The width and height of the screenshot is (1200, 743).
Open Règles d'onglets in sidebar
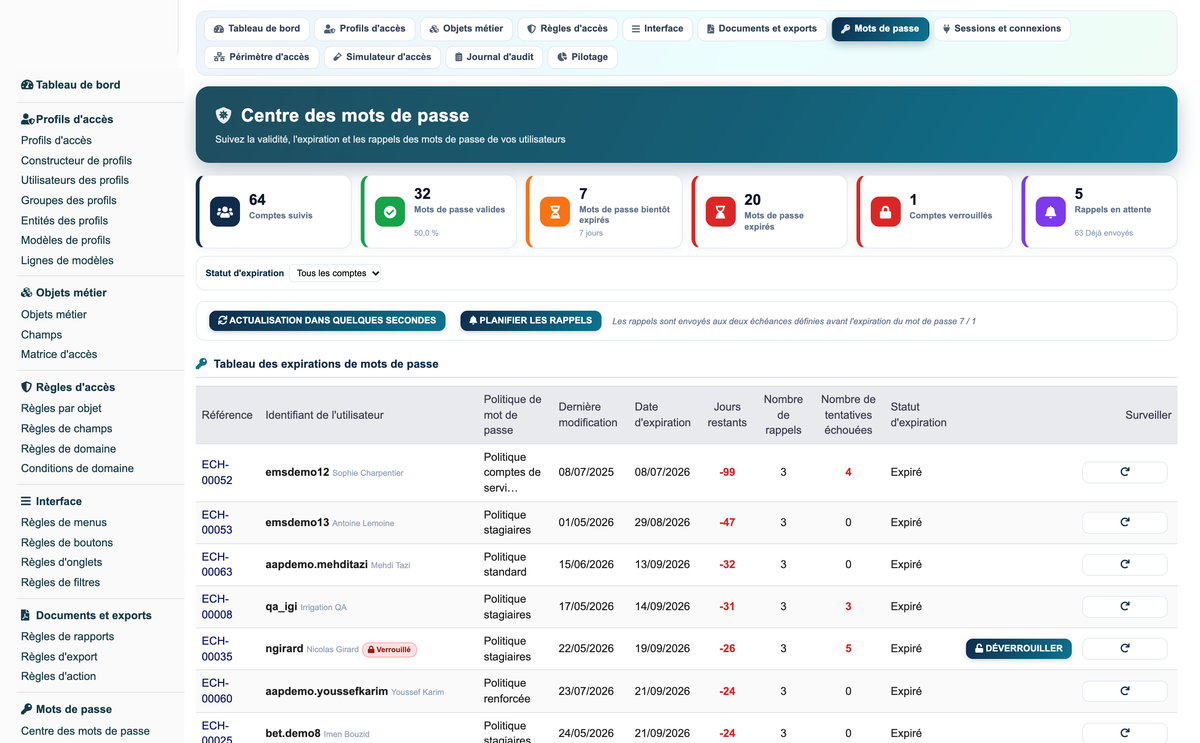point(60,563)
